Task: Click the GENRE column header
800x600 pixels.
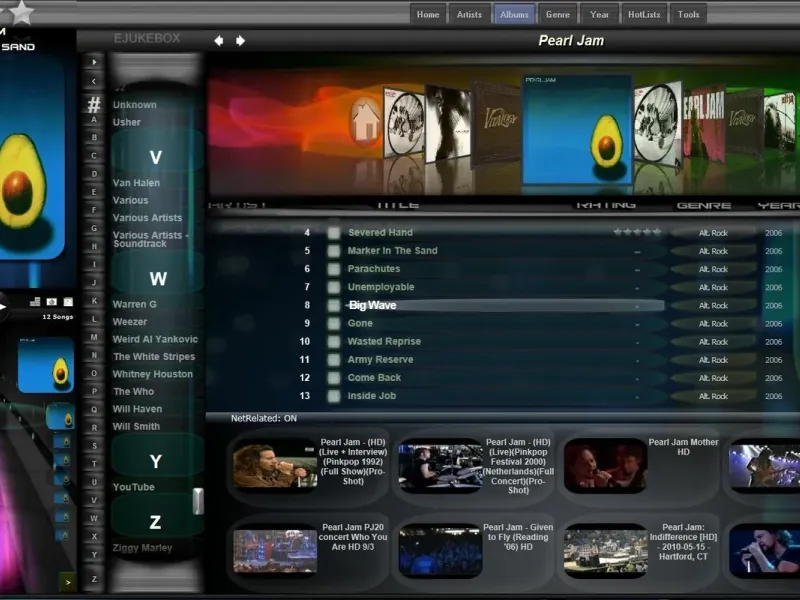Action: [x=704, y=206]
